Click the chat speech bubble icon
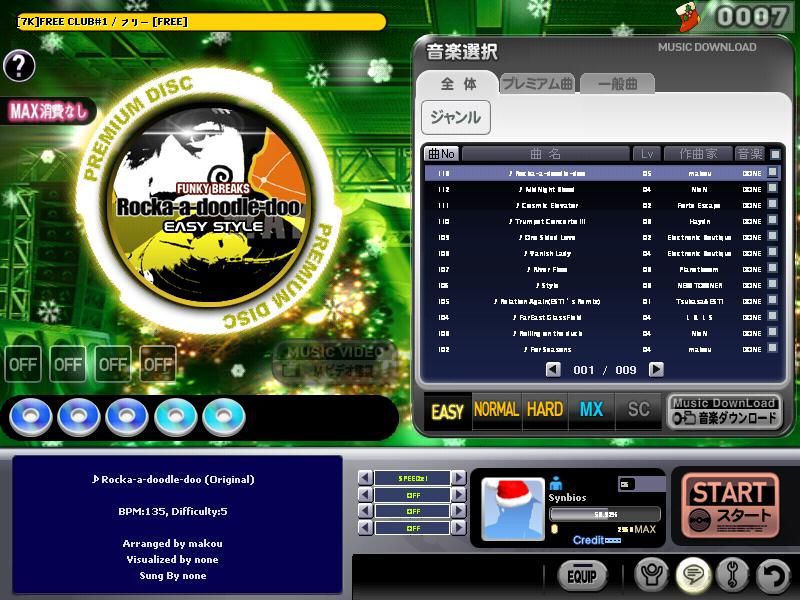This screenshot has width=800, height=600. (693, 575)
